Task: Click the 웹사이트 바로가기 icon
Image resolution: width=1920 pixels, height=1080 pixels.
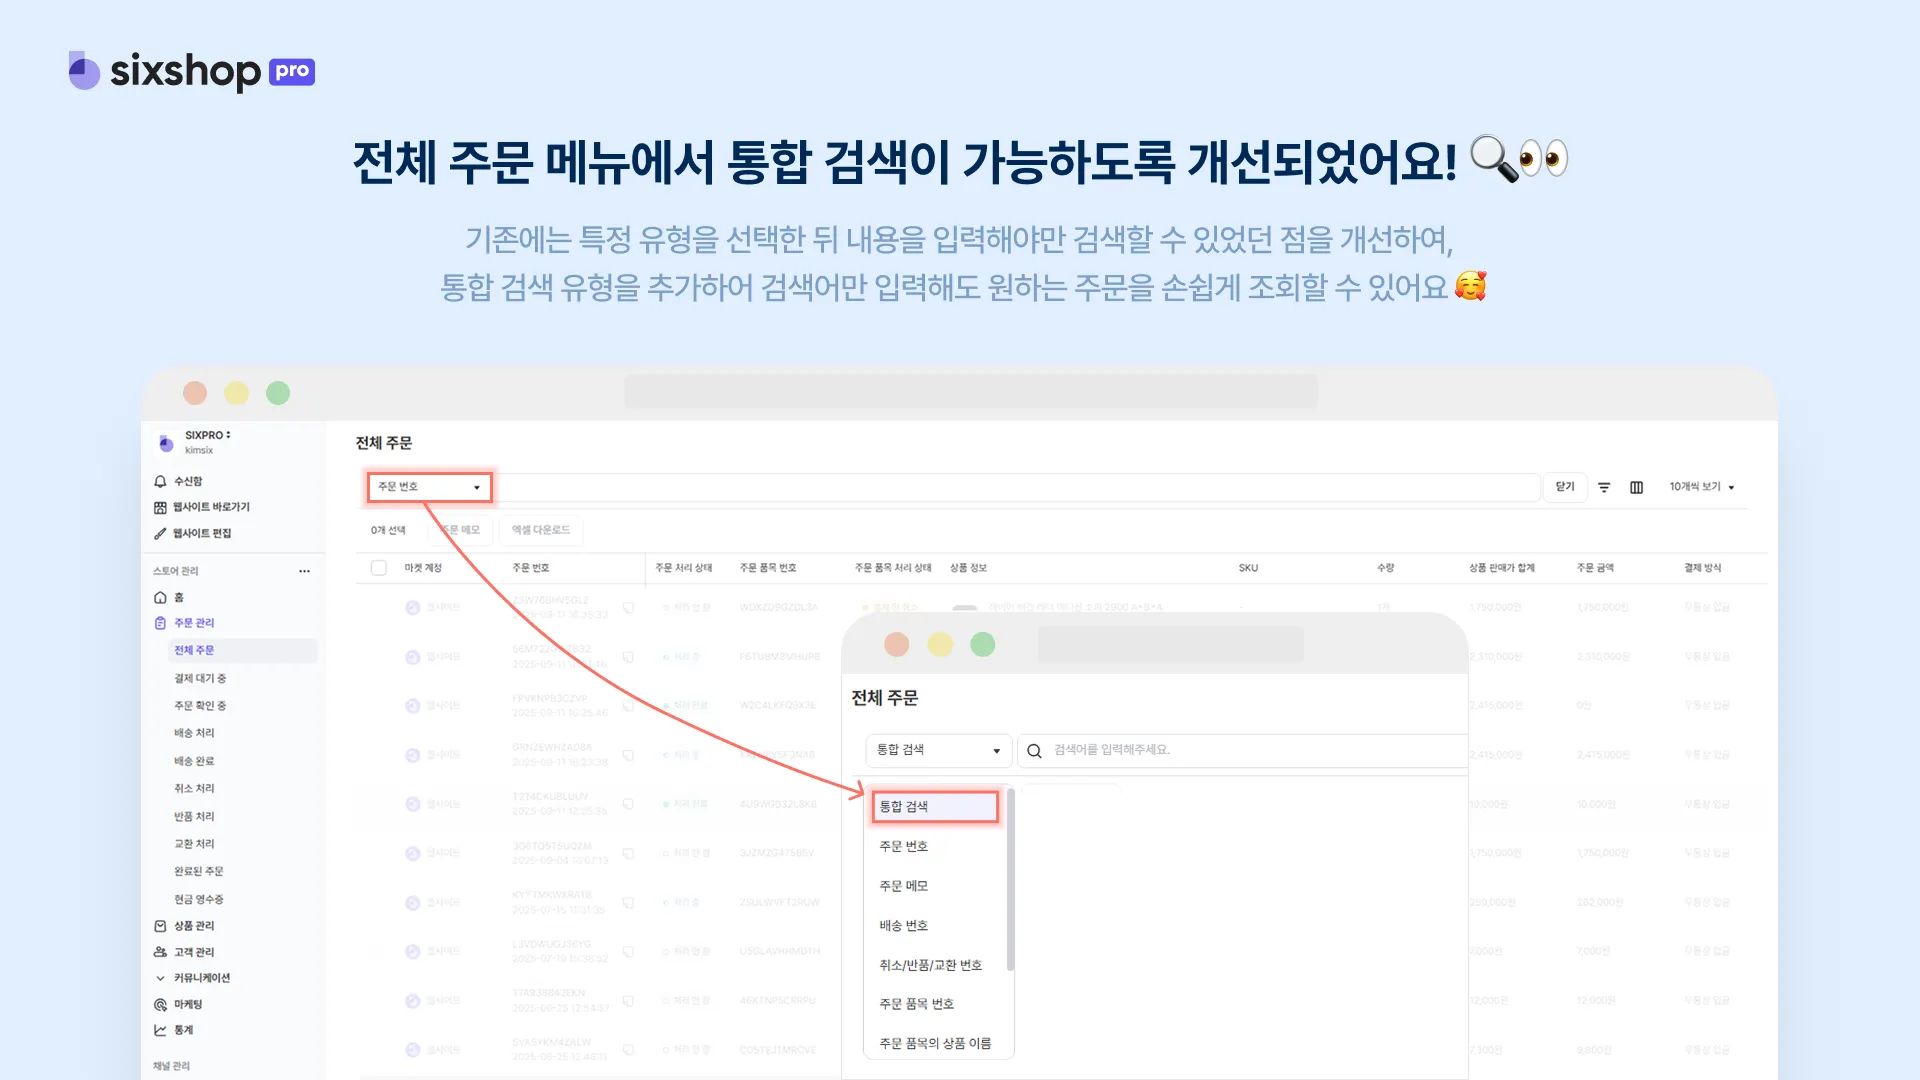Action: pyautogui.click(x=160, y=507)
